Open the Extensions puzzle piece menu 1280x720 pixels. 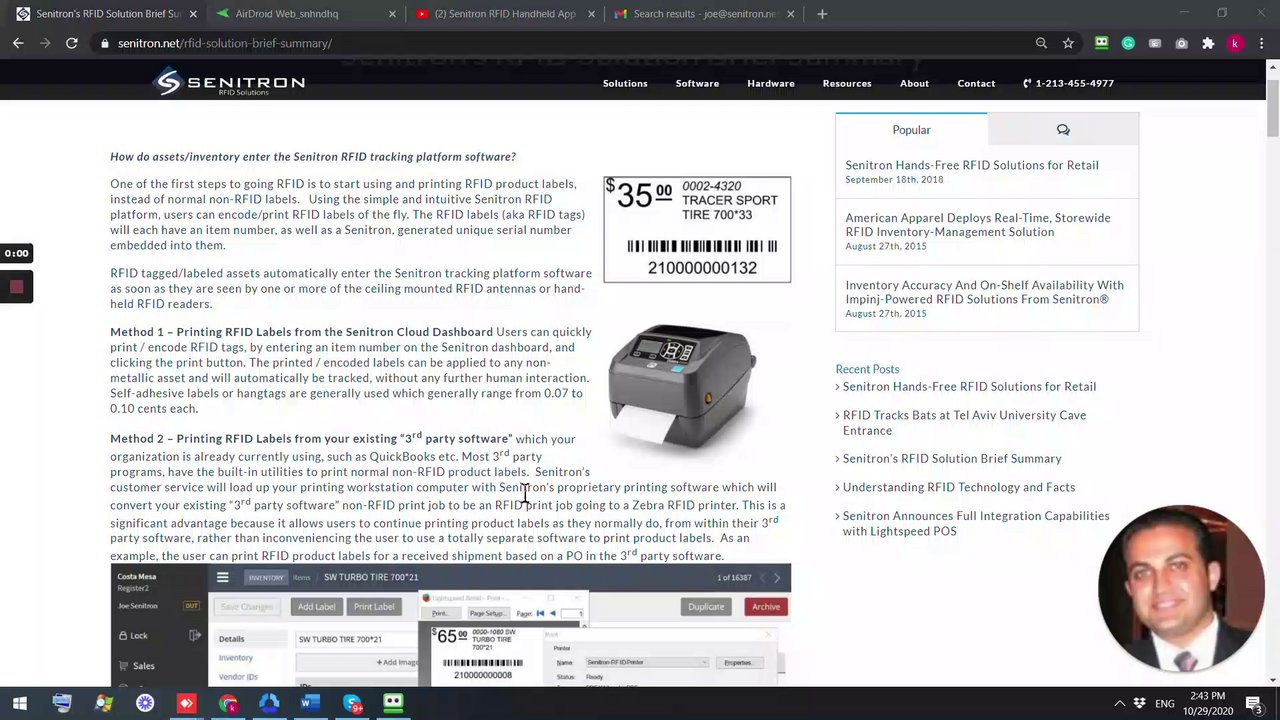pyautogui.click(x=1208, y=43)
